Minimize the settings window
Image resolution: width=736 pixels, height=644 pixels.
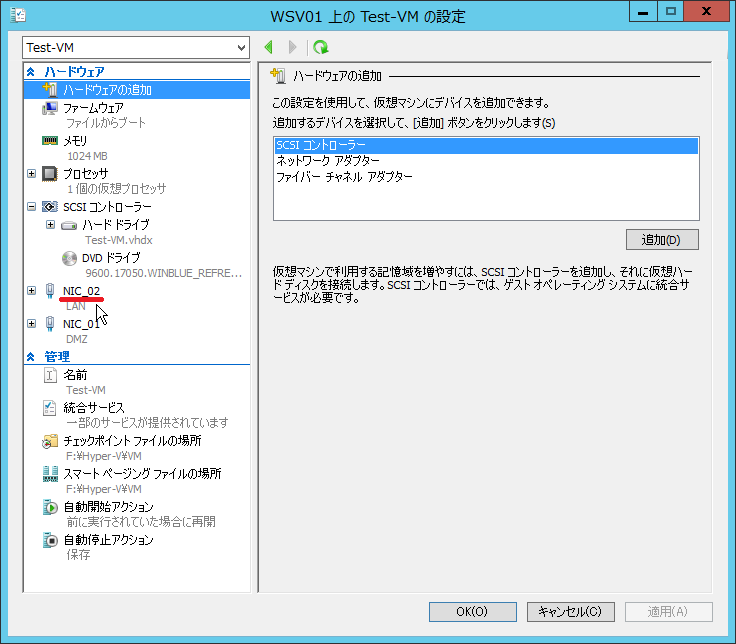(x=643, y=11)
